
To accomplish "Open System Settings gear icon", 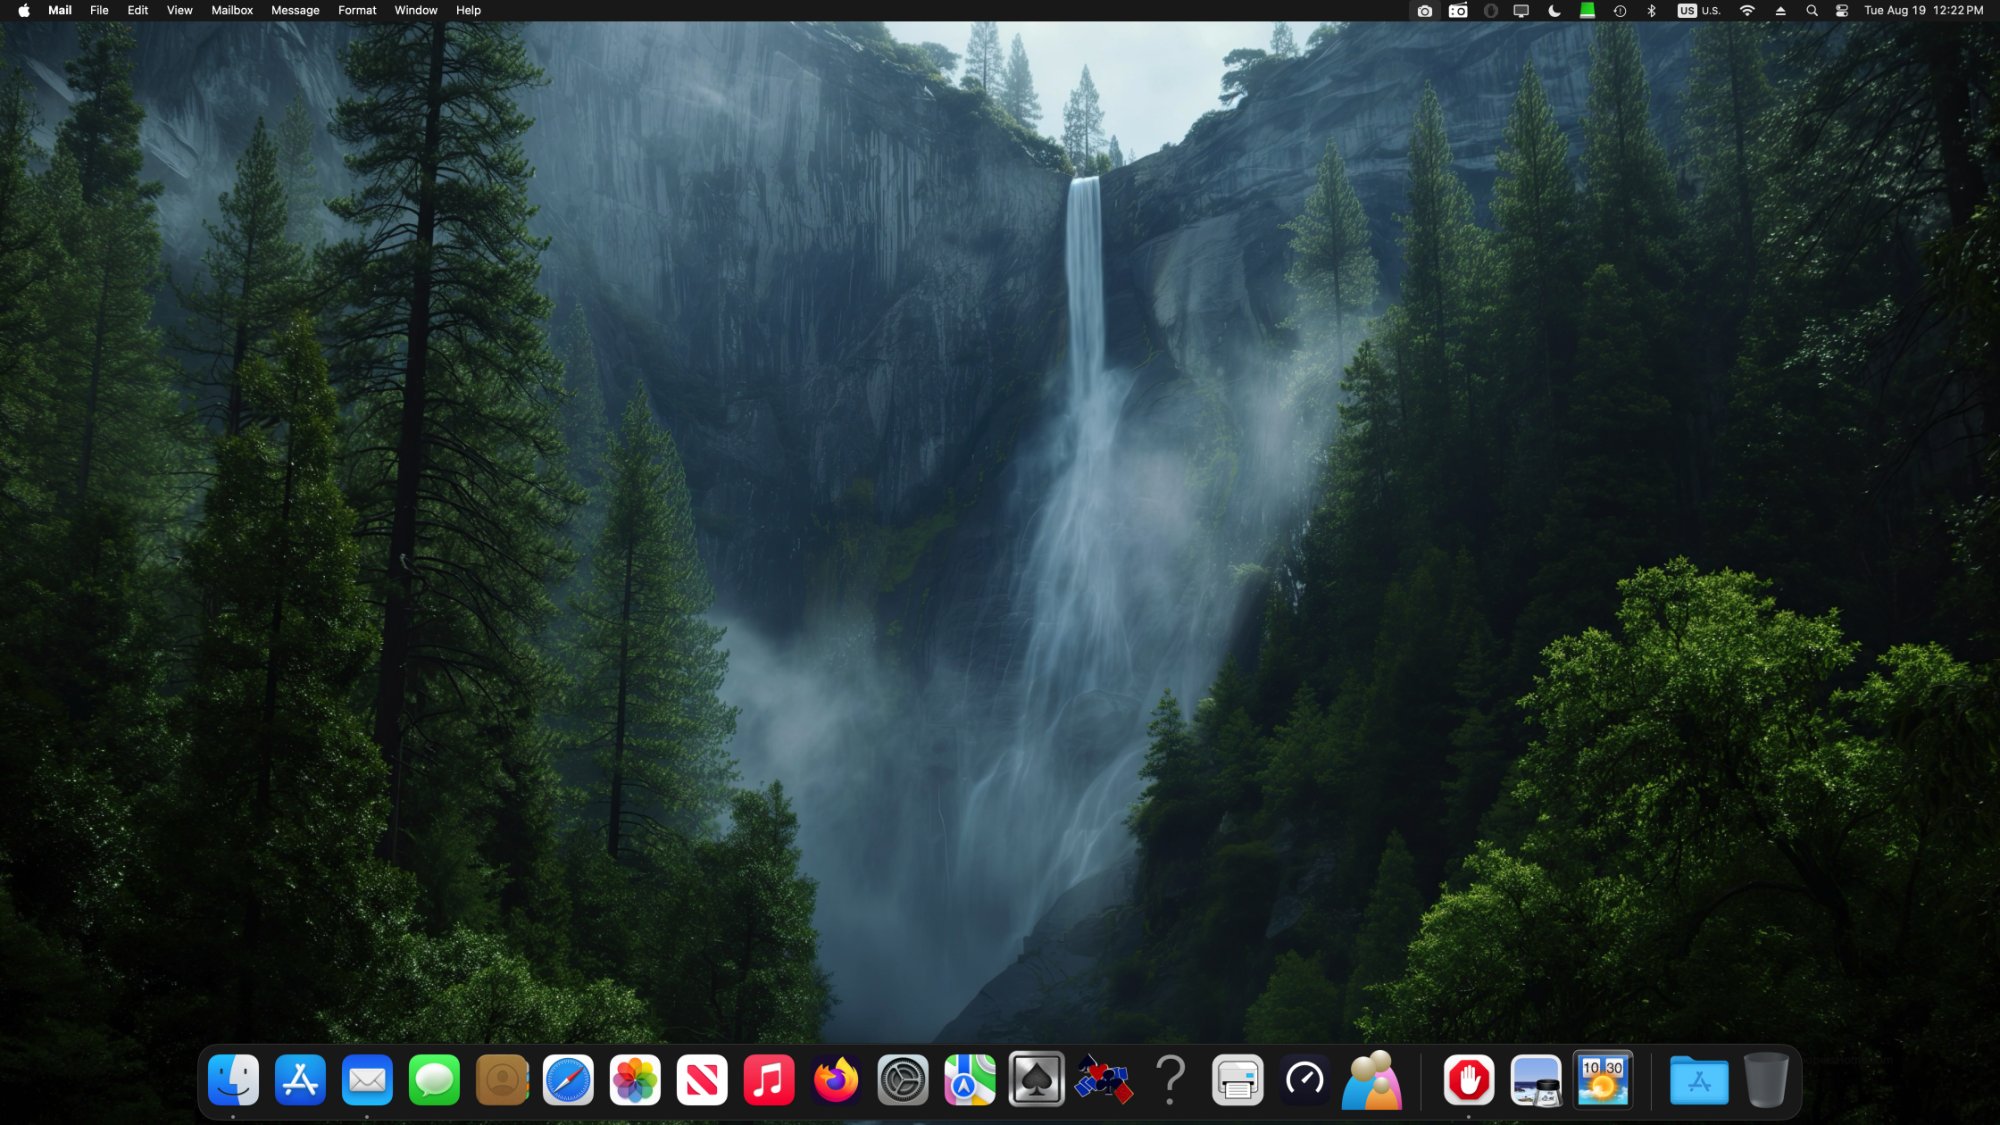I will click(903, 1080).
